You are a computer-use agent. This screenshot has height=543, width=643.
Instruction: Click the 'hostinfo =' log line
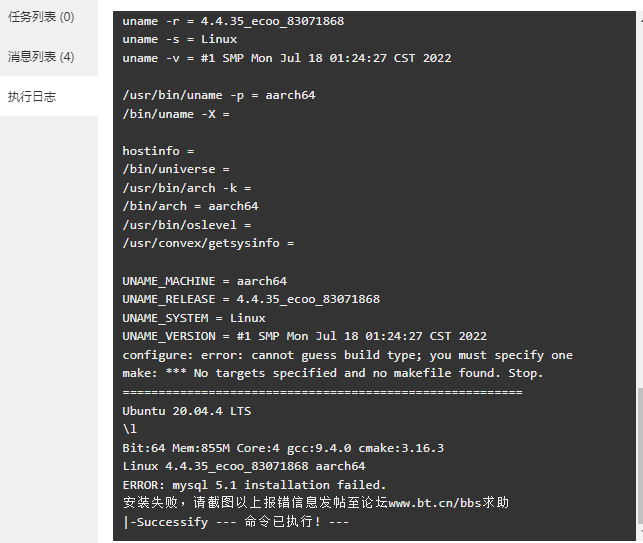coord(158,151)
